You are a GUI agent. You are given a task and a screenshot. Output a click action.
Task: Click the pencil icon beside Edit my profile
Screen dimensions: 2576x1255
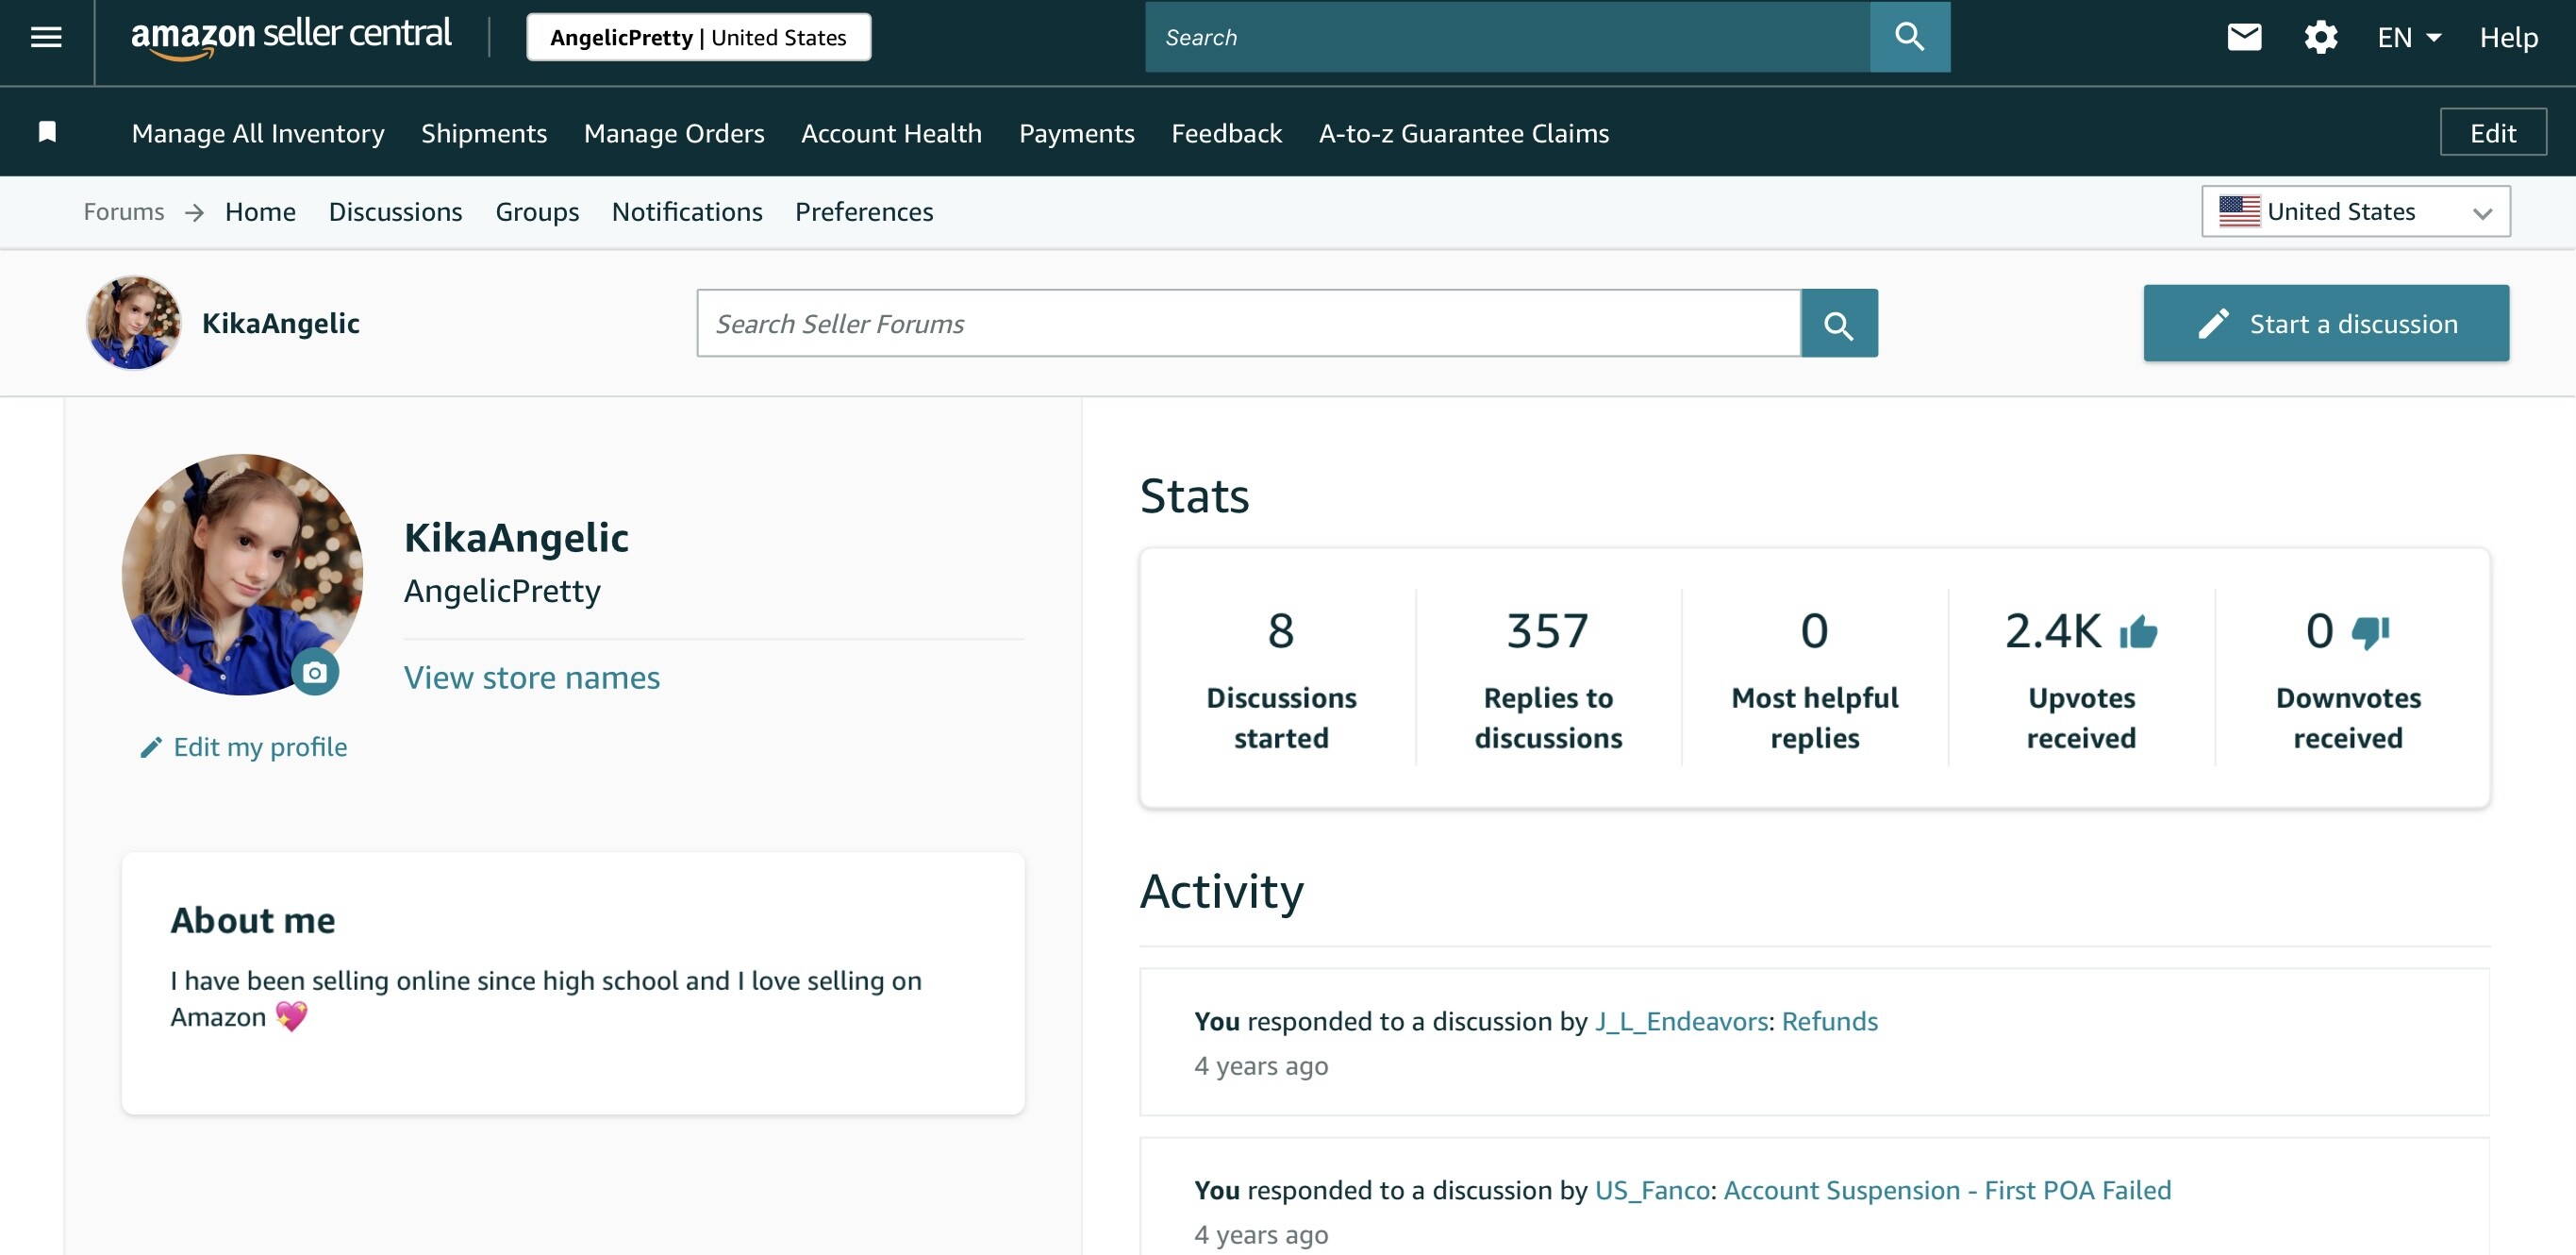pyautogui.click(x=151, y=747)
